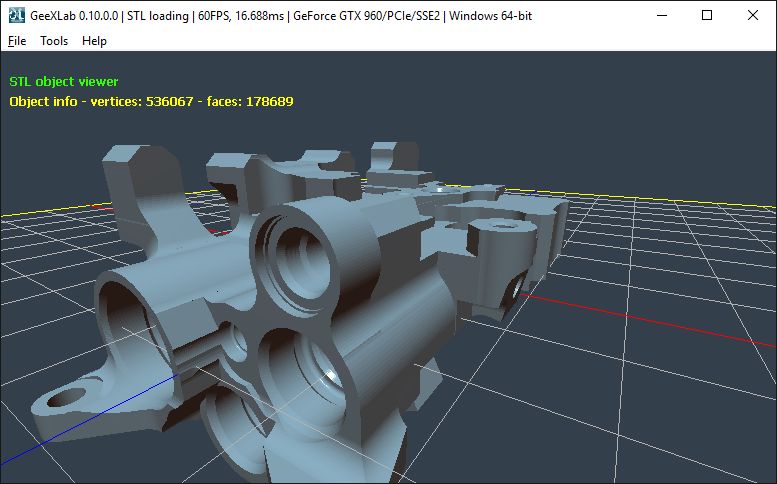Open the File menu

17,41
